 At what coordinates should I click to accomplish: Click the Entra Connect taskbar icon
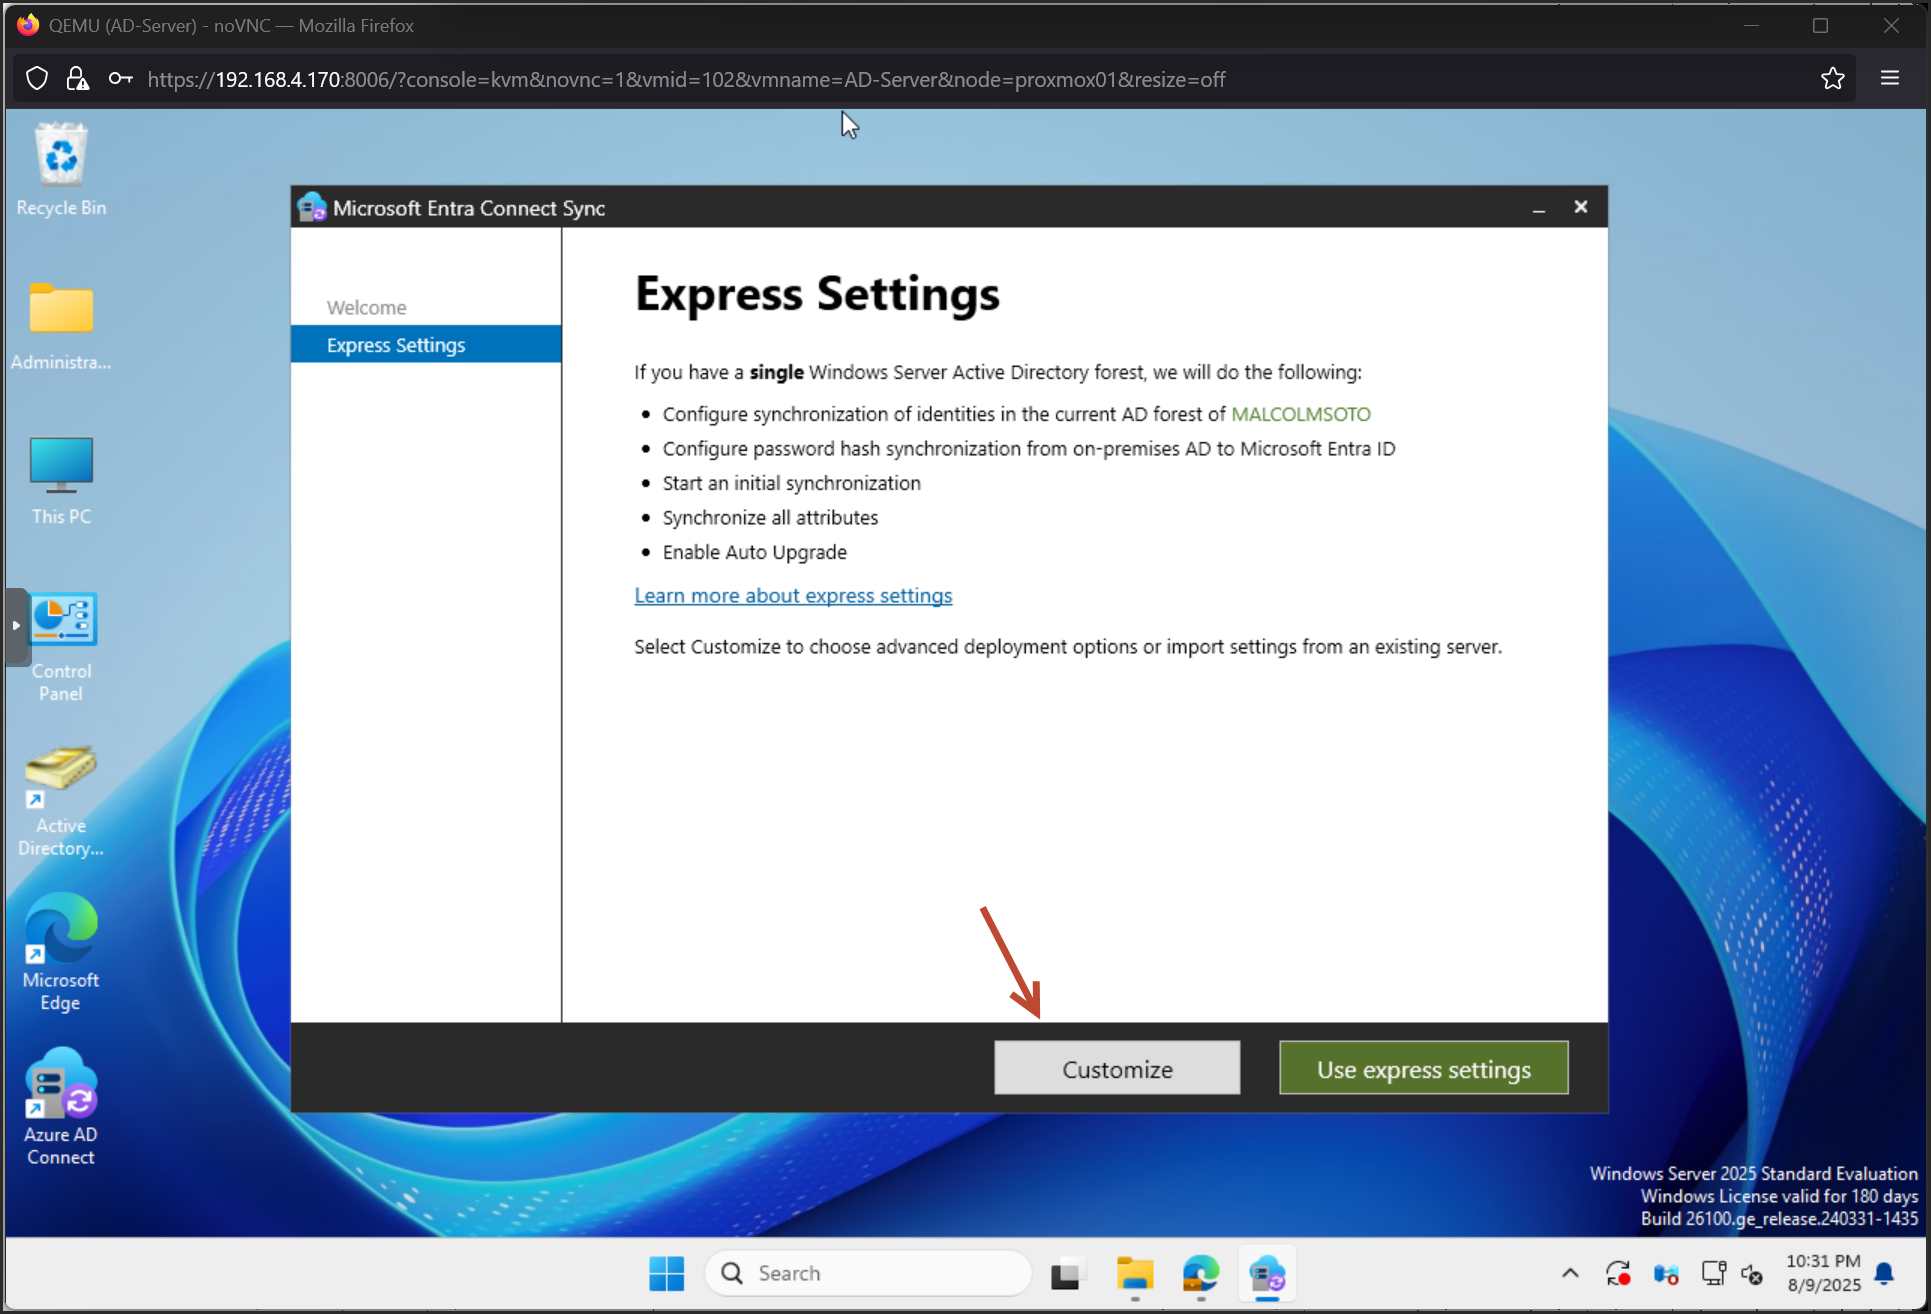[1267, 1273]
